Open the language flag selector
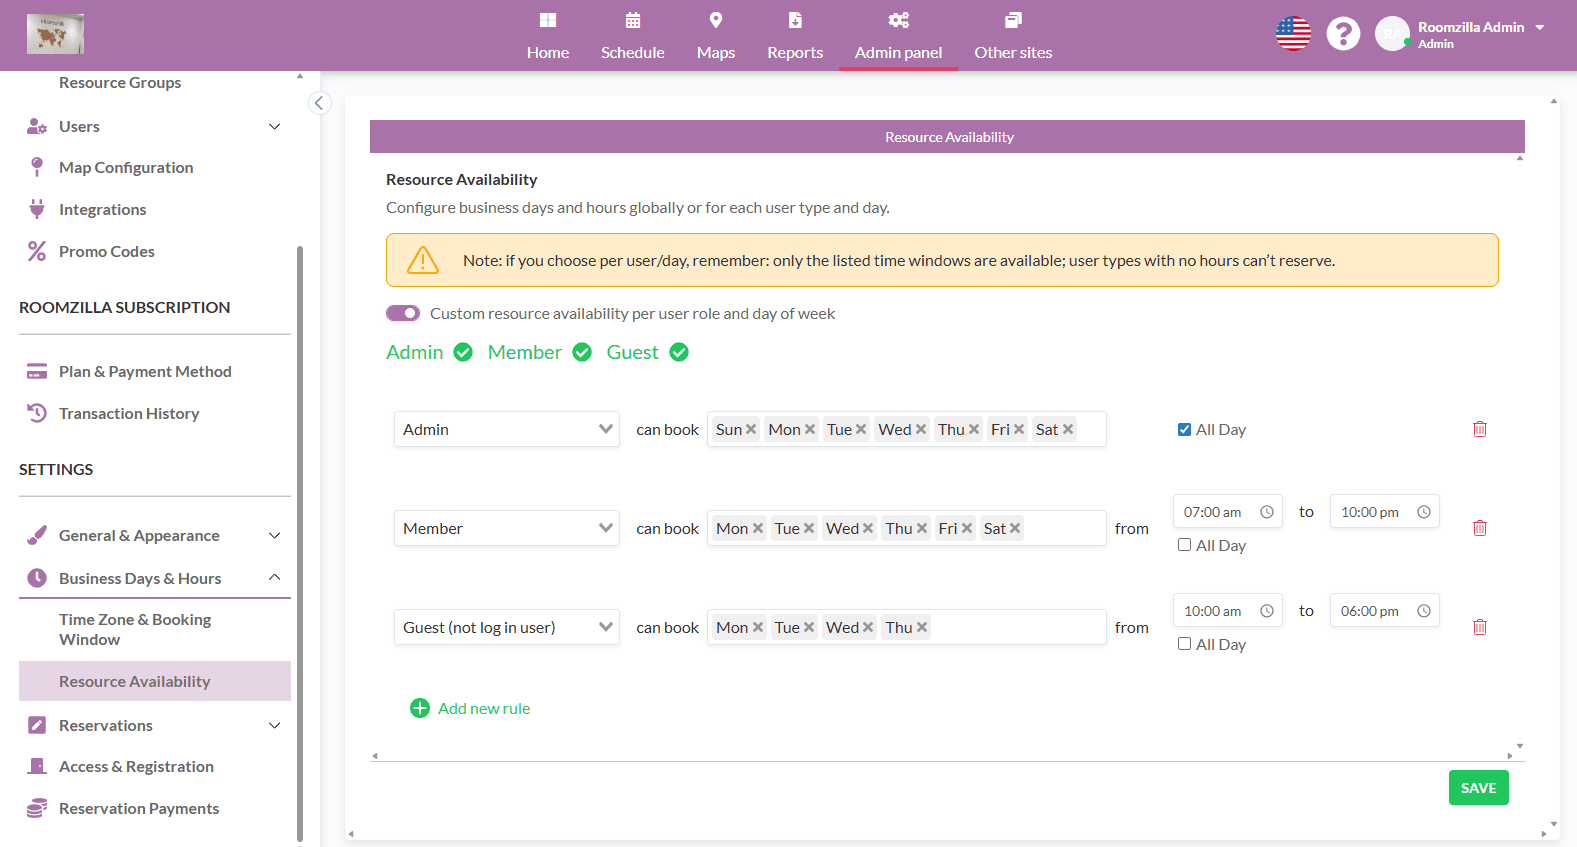Viewport: 1577px width, 847px height. (x=1293, y=34)
